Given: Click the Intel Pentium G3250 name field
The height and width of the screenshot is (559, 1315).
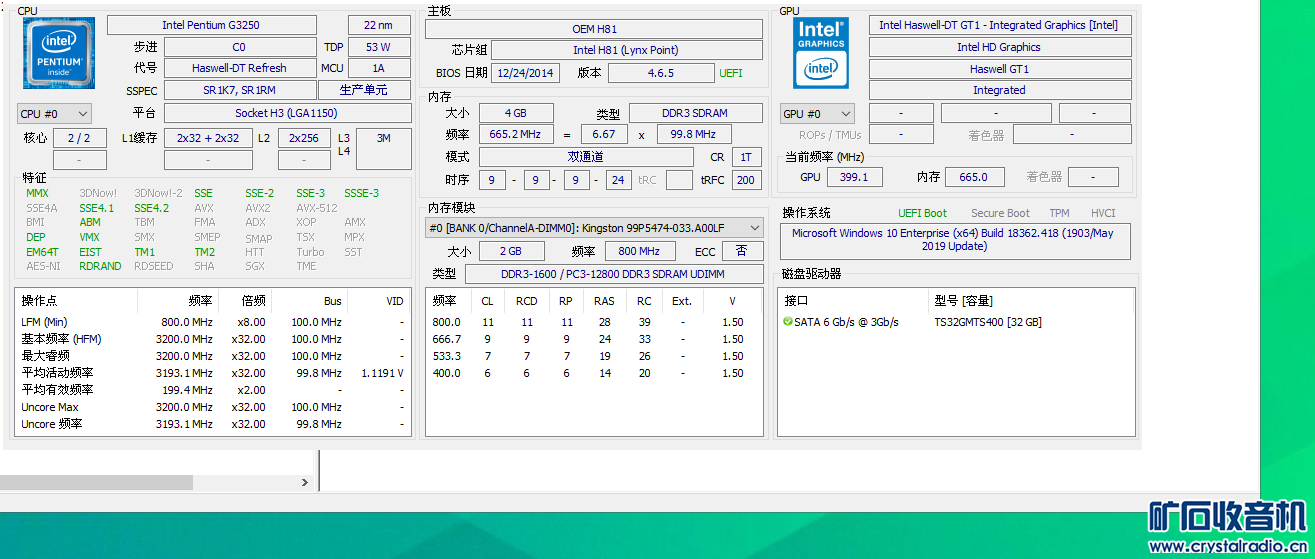Looking at the screenshot, I should (x=211, y=25).
